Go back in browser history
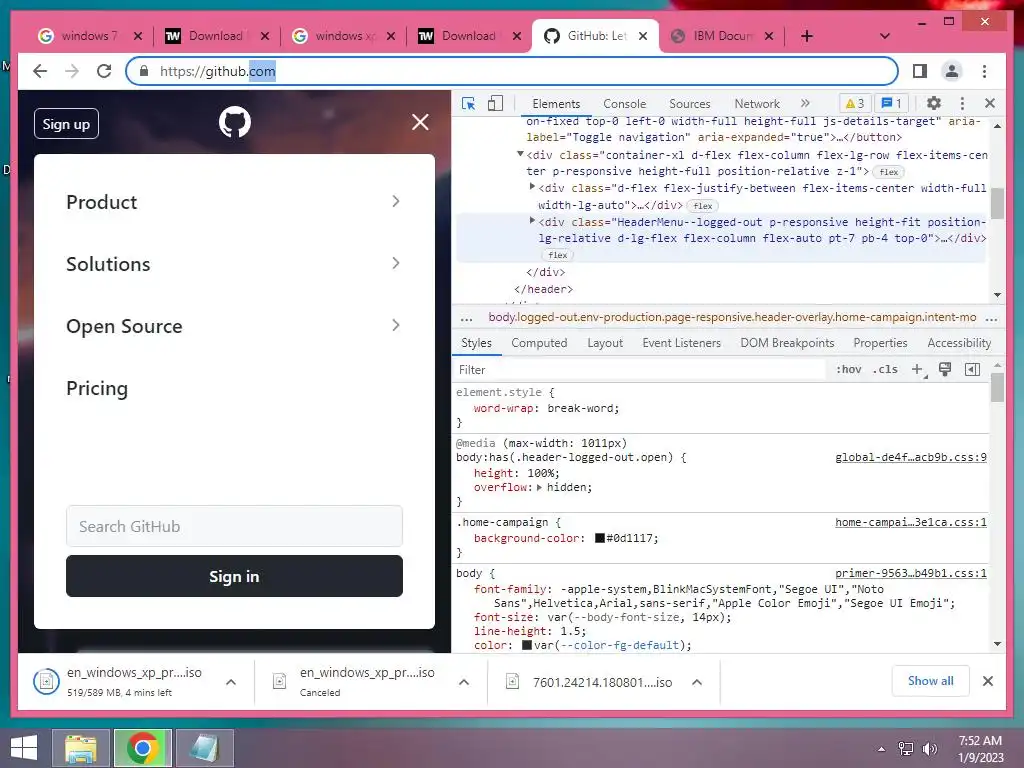Screen dimensions: 1024x768 click(40, 71)
